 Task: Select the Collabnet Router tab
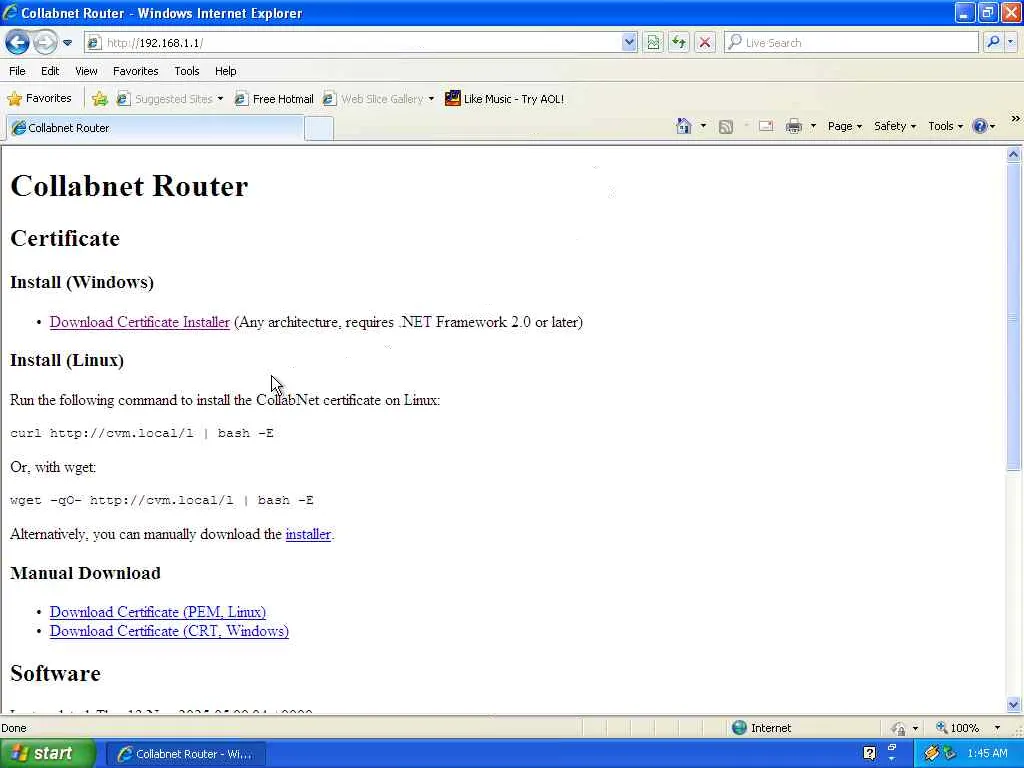pyautogui.click(x=155, y=128)
